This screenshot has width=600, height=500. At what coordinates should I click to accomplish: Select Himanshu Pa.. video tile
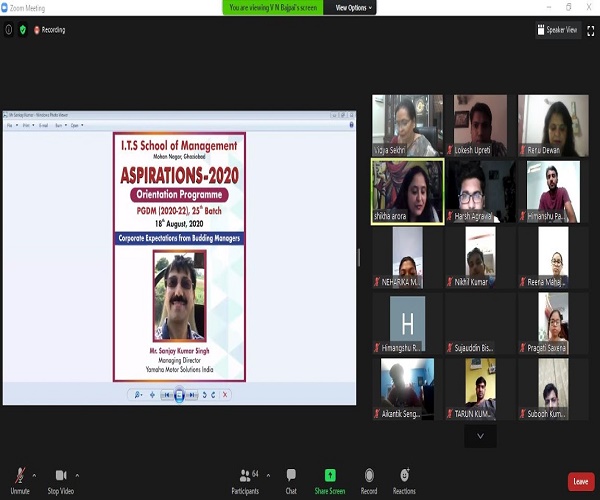point(553,192)
